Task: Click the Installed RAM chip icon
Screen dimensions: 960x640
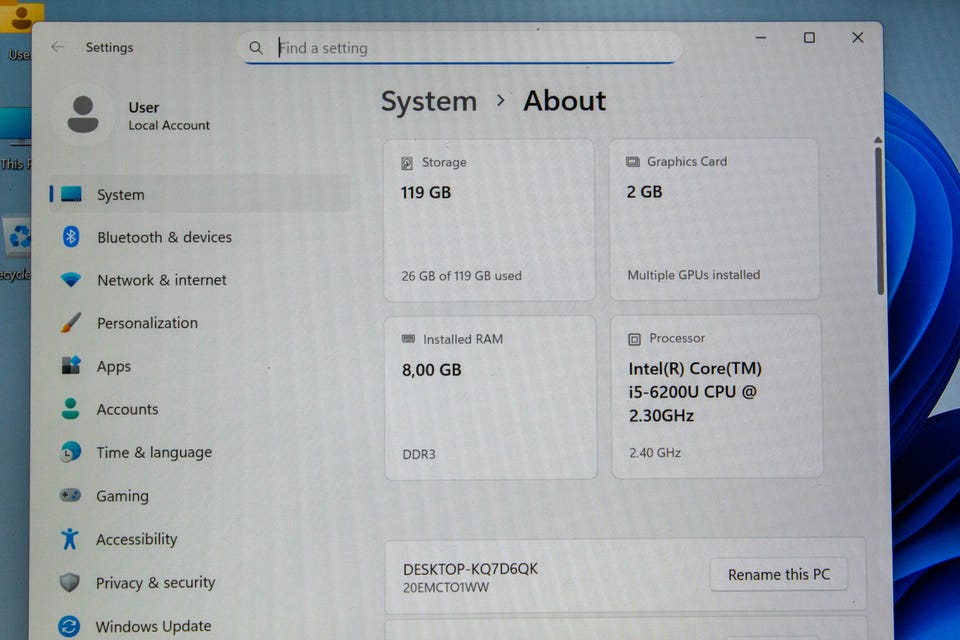Action: coord(408,339)
